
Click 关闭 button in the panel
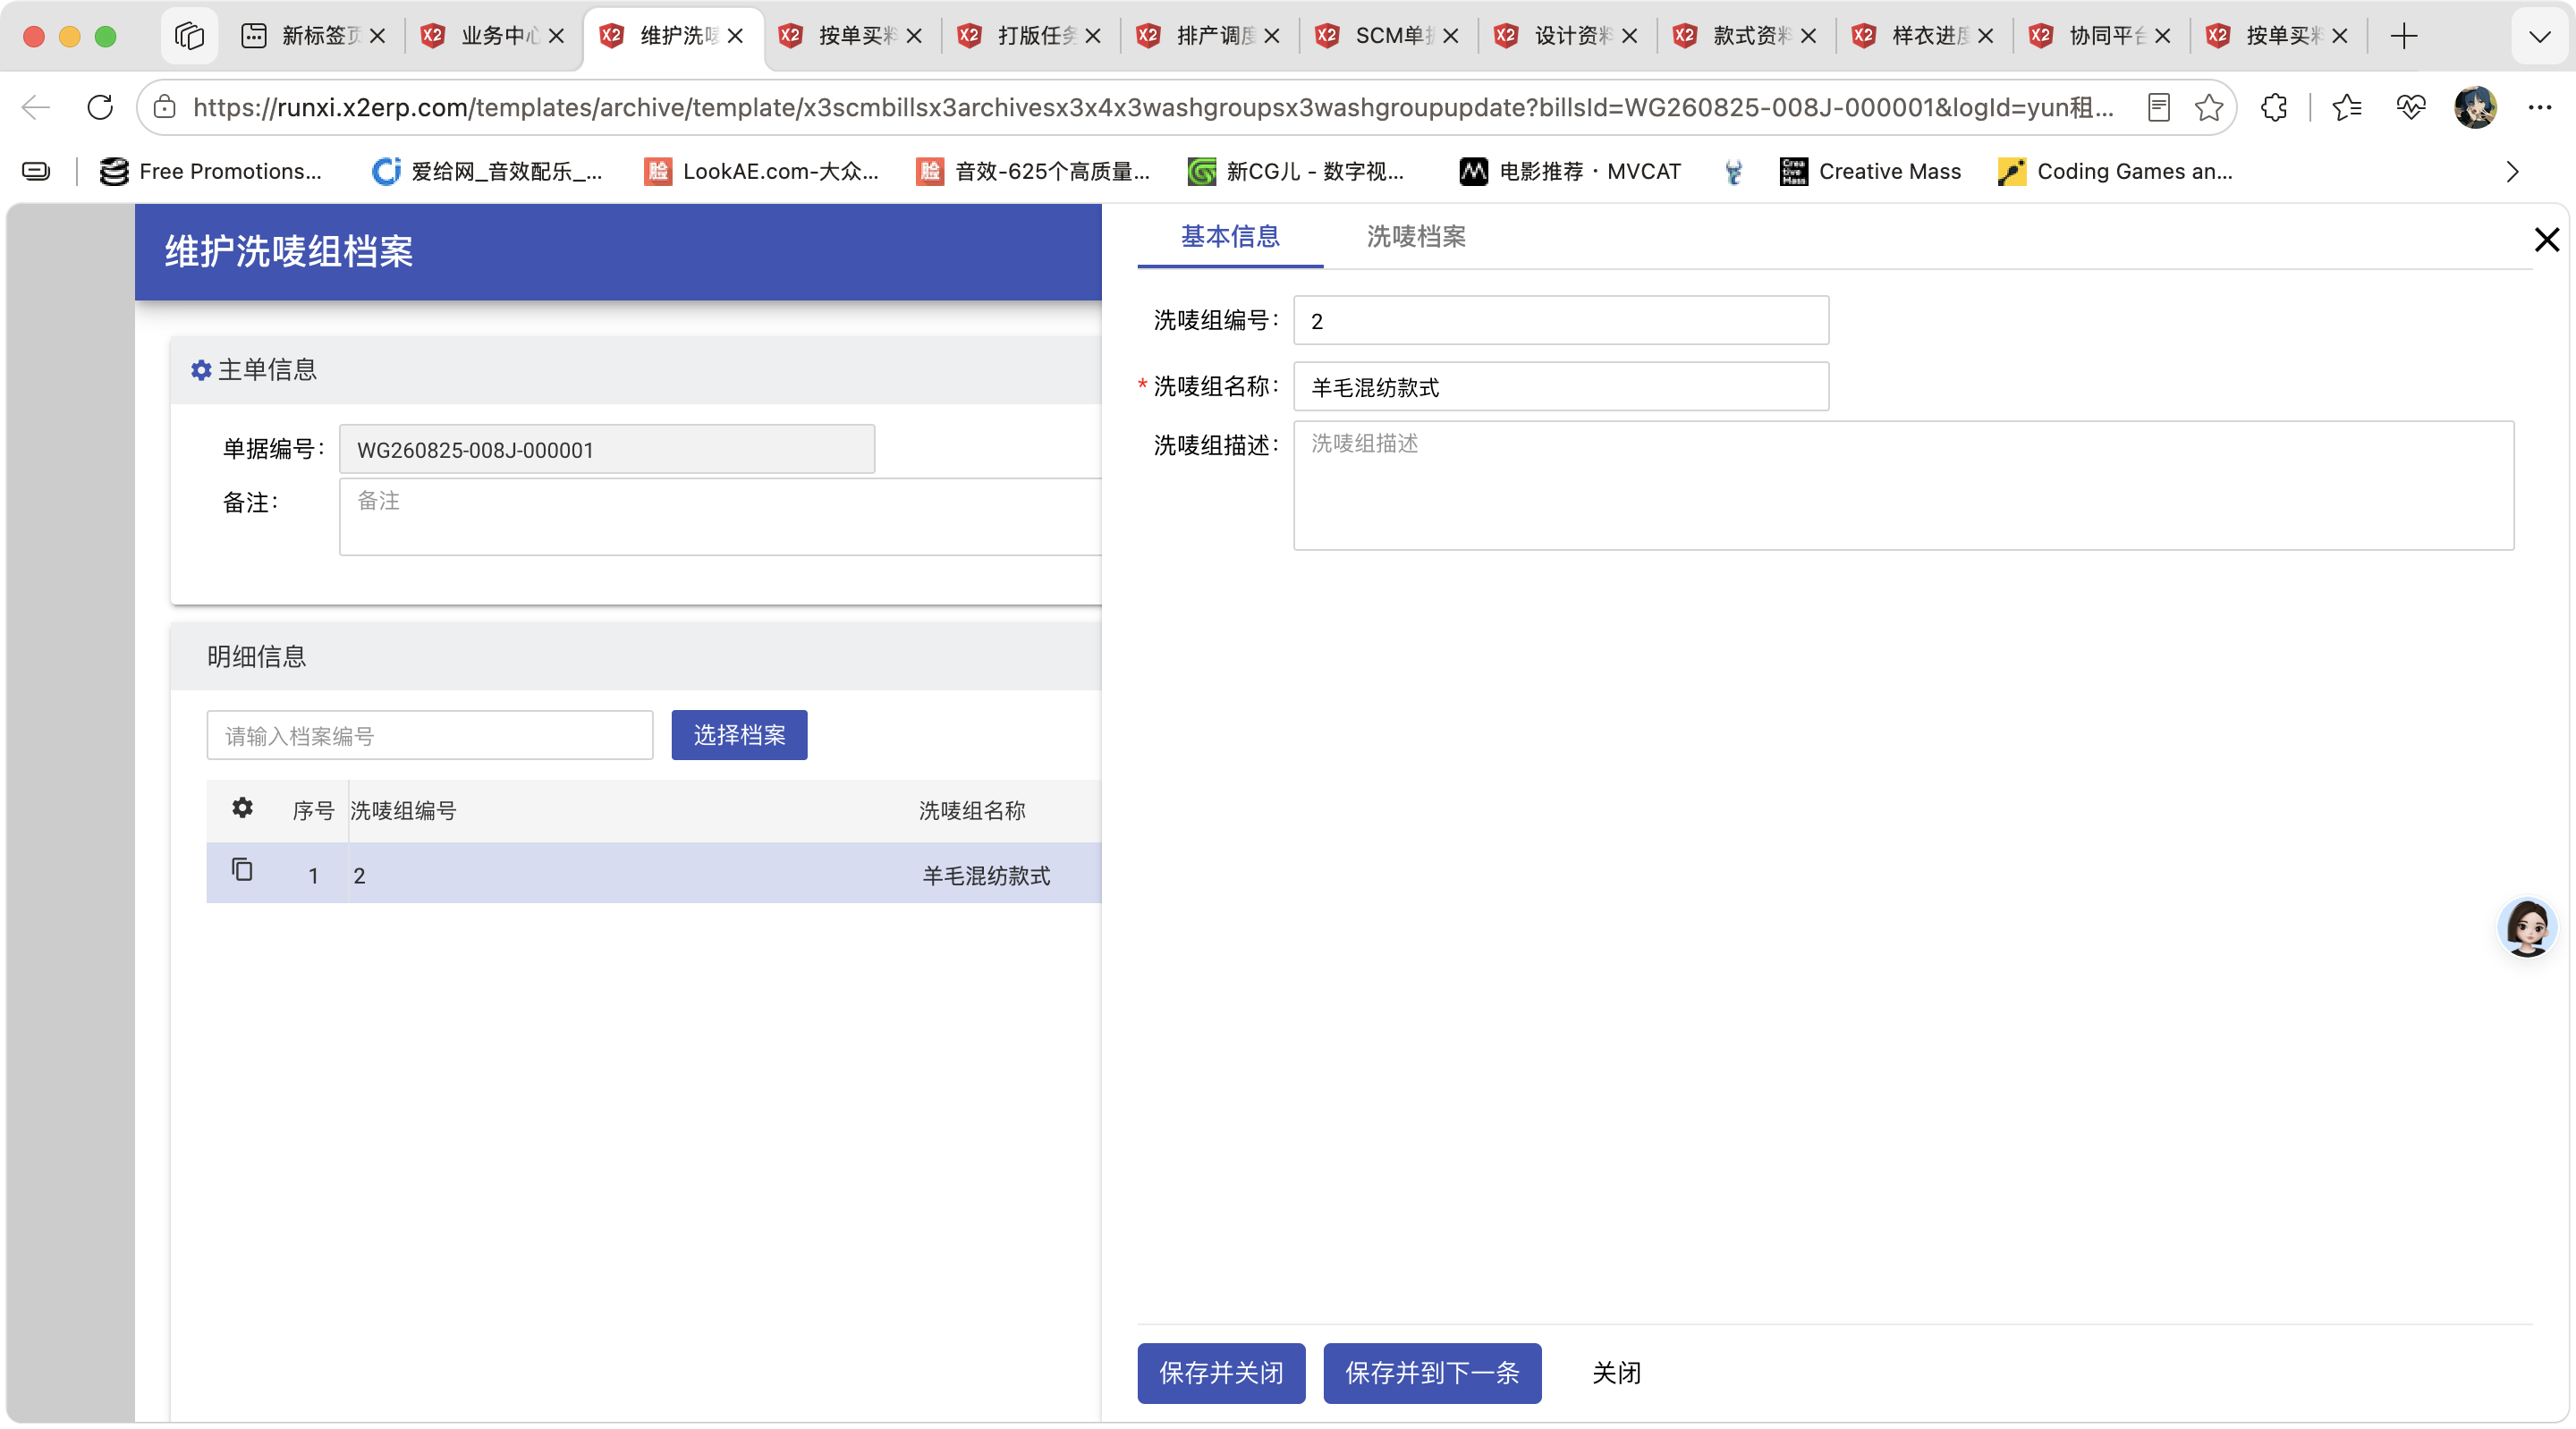[1616, 1373]
